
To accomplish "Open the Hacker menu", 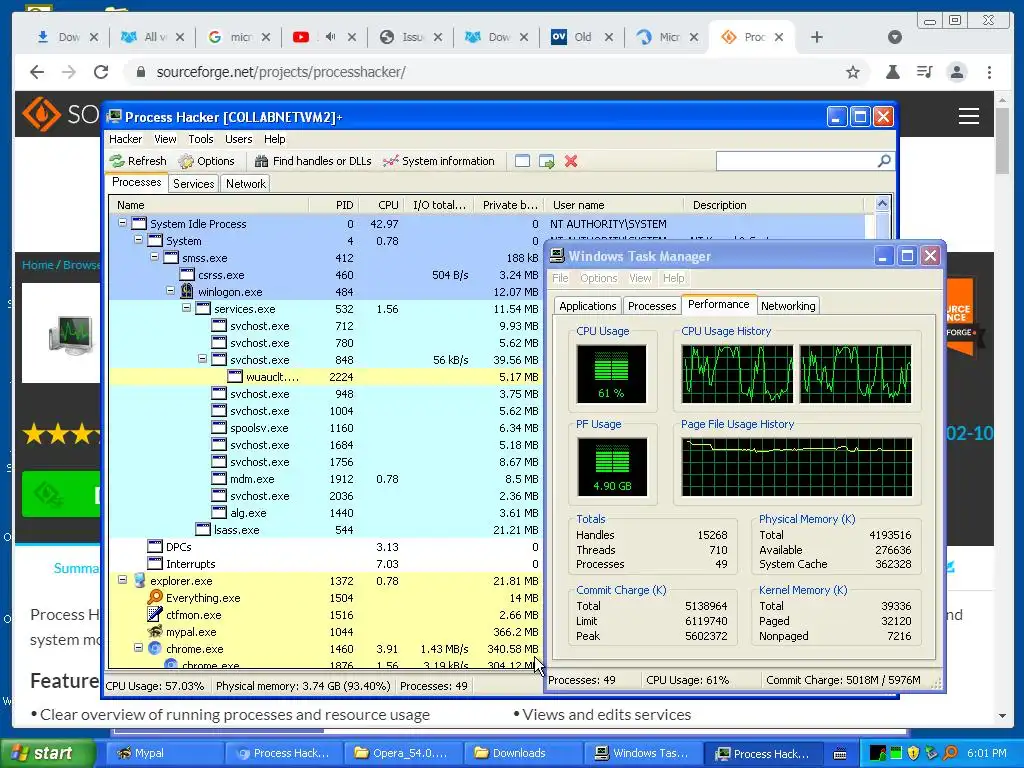I will click(x=125, y=139).
